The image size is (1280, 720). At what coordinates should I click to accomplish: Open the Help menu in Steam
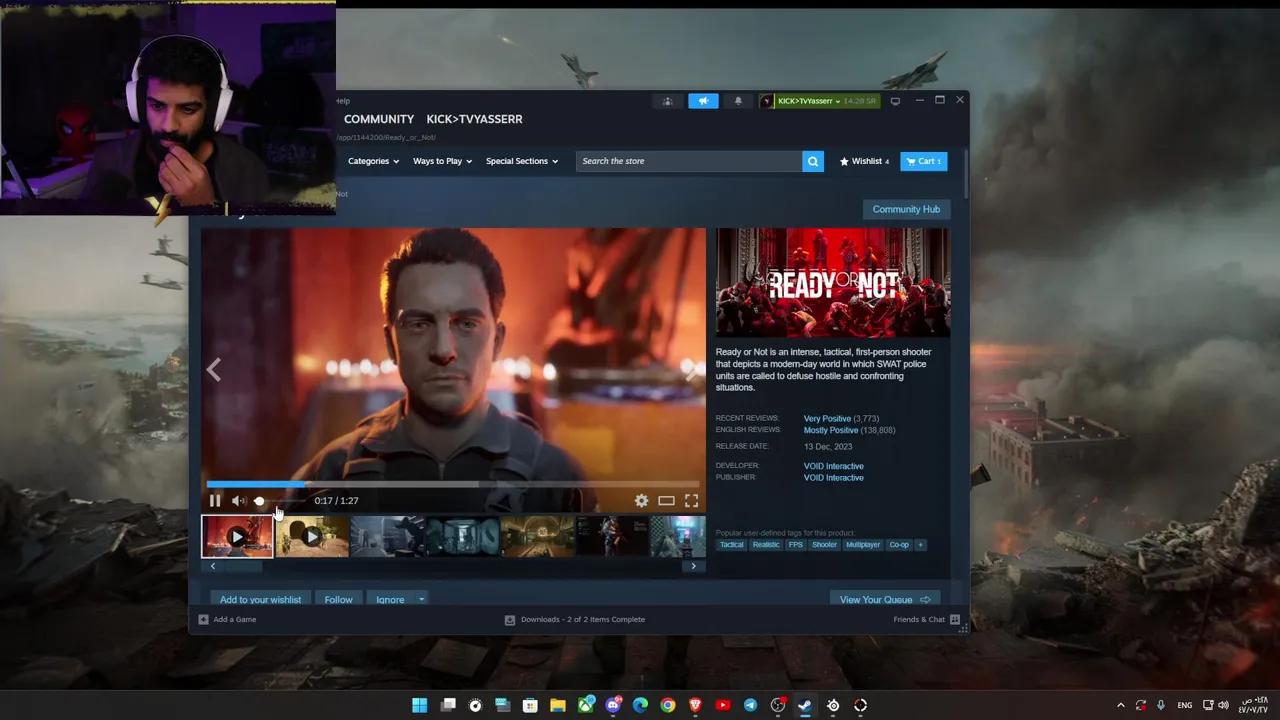click(x=343, y=101)
